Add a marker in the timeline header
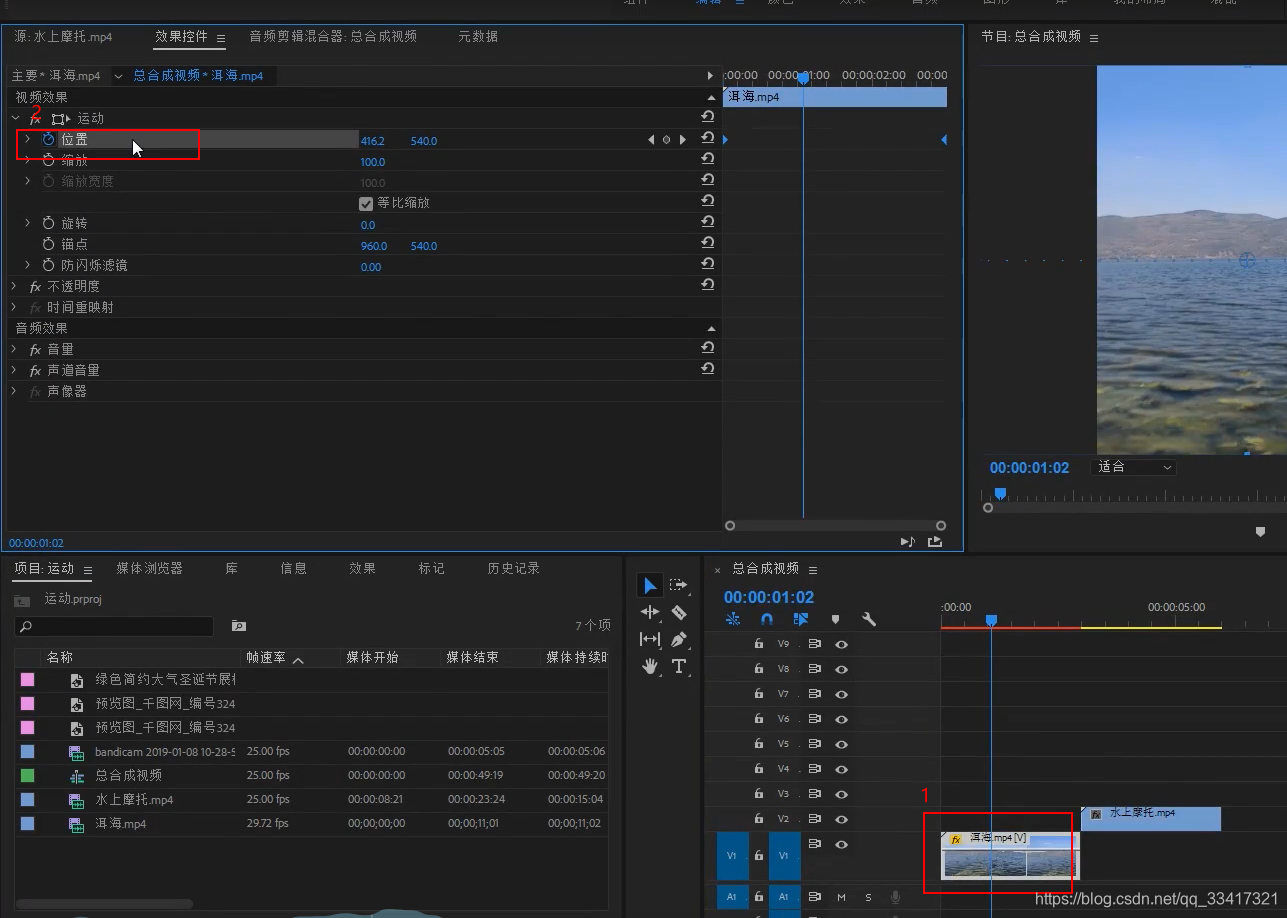The image size is (1287, 918). coord(835,619)
